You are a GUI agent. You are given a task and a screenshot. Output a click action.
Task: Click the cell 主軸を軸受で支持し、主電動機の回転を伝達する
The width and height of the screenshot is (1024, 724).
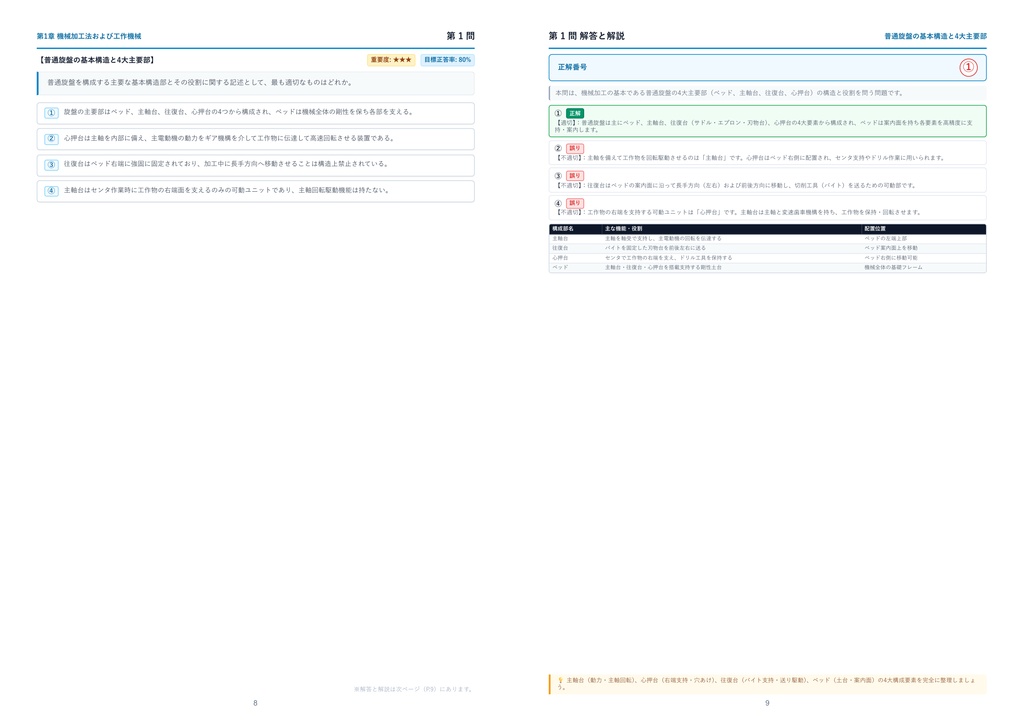663,239
